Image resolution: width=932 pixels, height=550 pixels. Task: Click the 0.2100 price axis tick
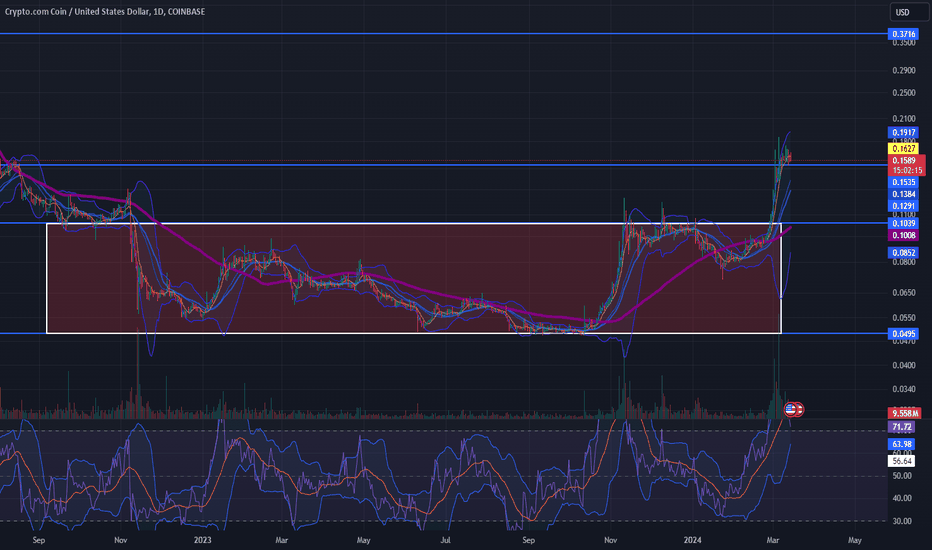point(903,119)
